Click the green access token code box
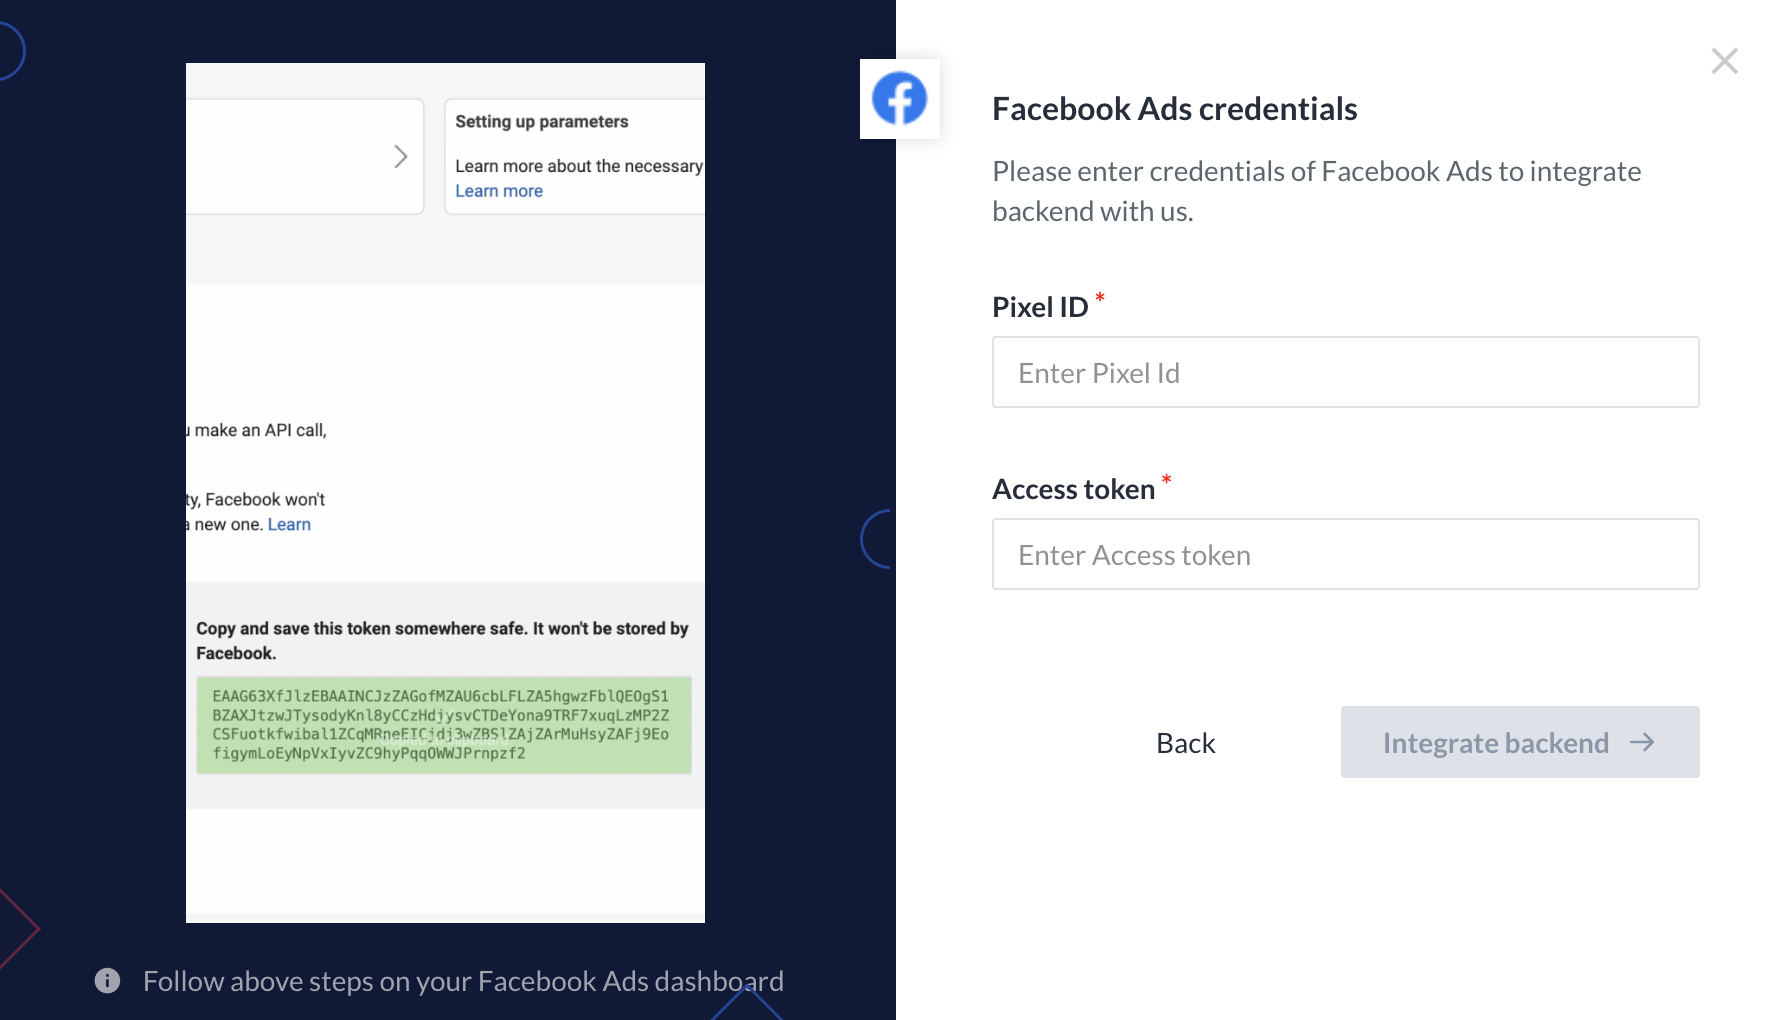Viewport: 1792px width, 1020px height. pyautogui.click(x=443, y=725)
